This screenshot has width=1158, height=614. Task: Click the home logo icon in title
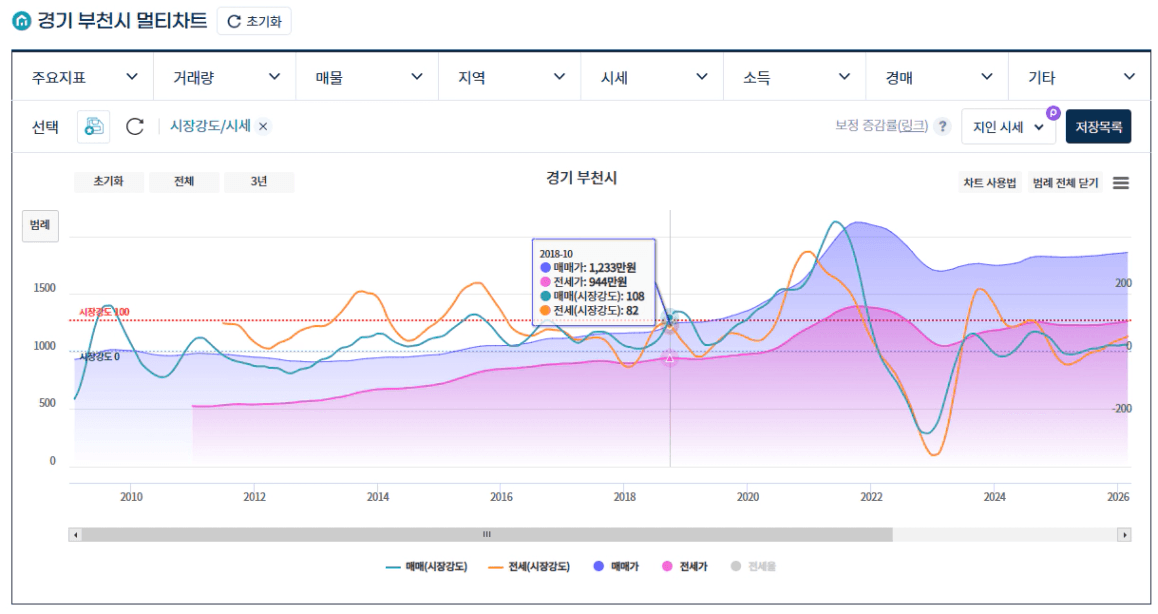pos(21,20)
